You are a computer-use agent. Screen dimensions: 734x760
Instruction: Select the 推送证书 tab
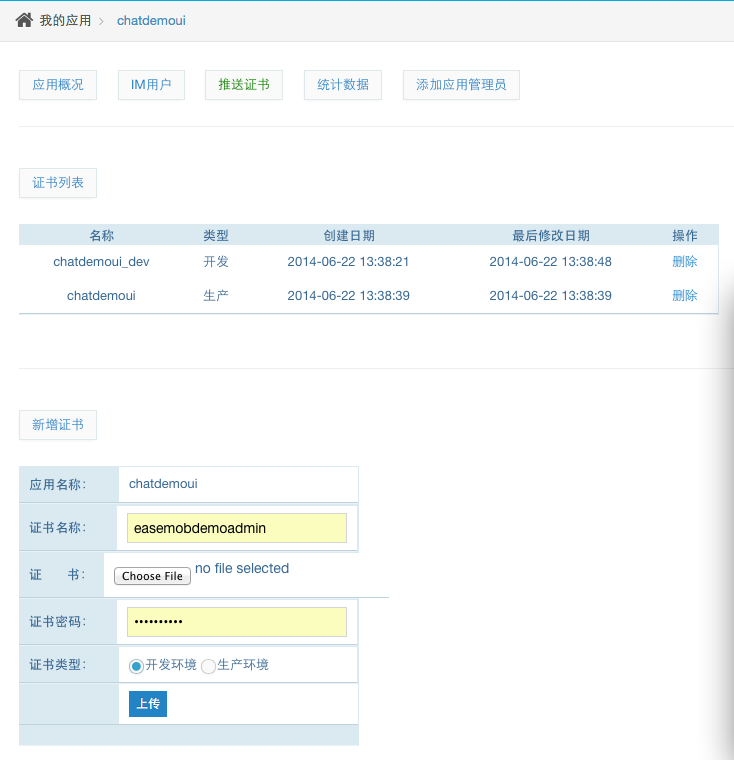[x=244, y=85]
